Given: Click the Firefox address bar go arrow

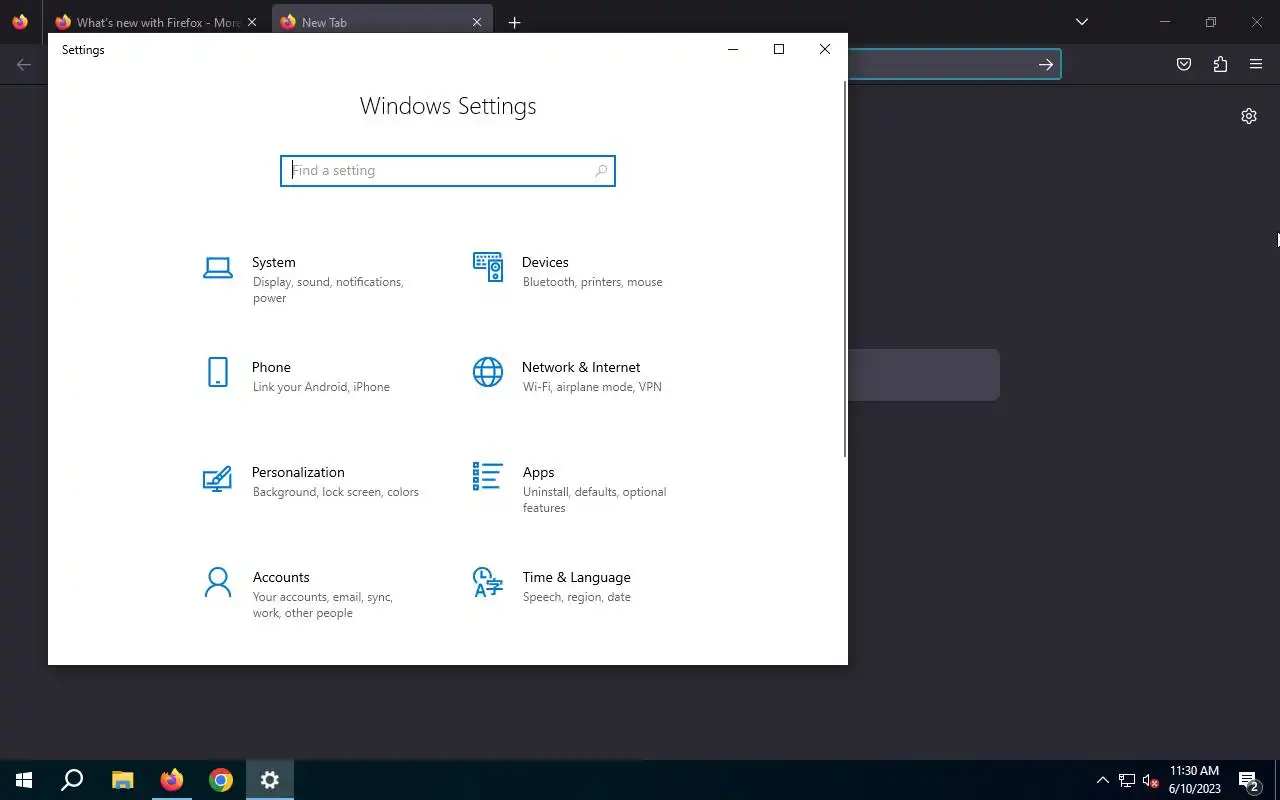Looking at the screenshot, I should [x=1045, y=64].
